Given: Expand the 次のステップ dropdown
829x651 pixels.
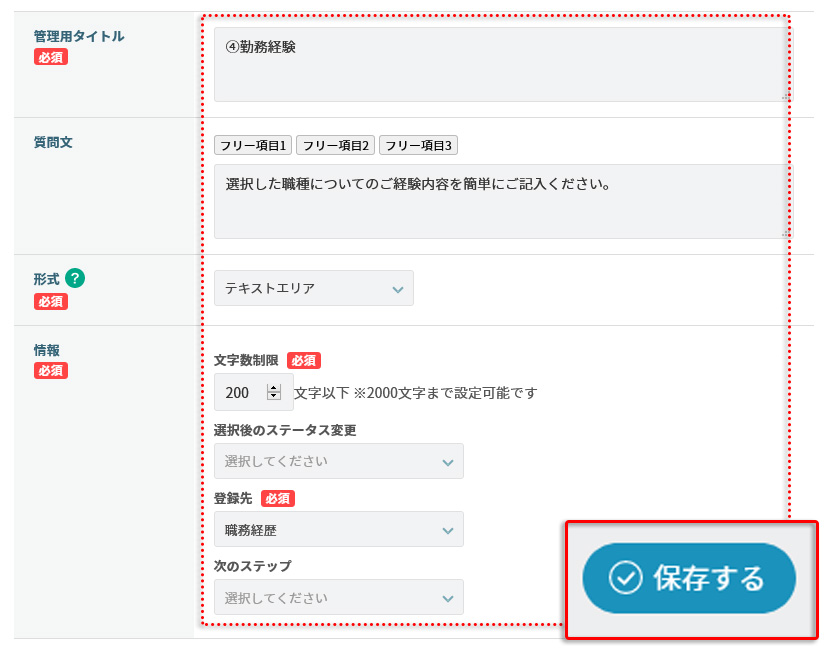Looking at the screenshot, I should click(338, 598).
